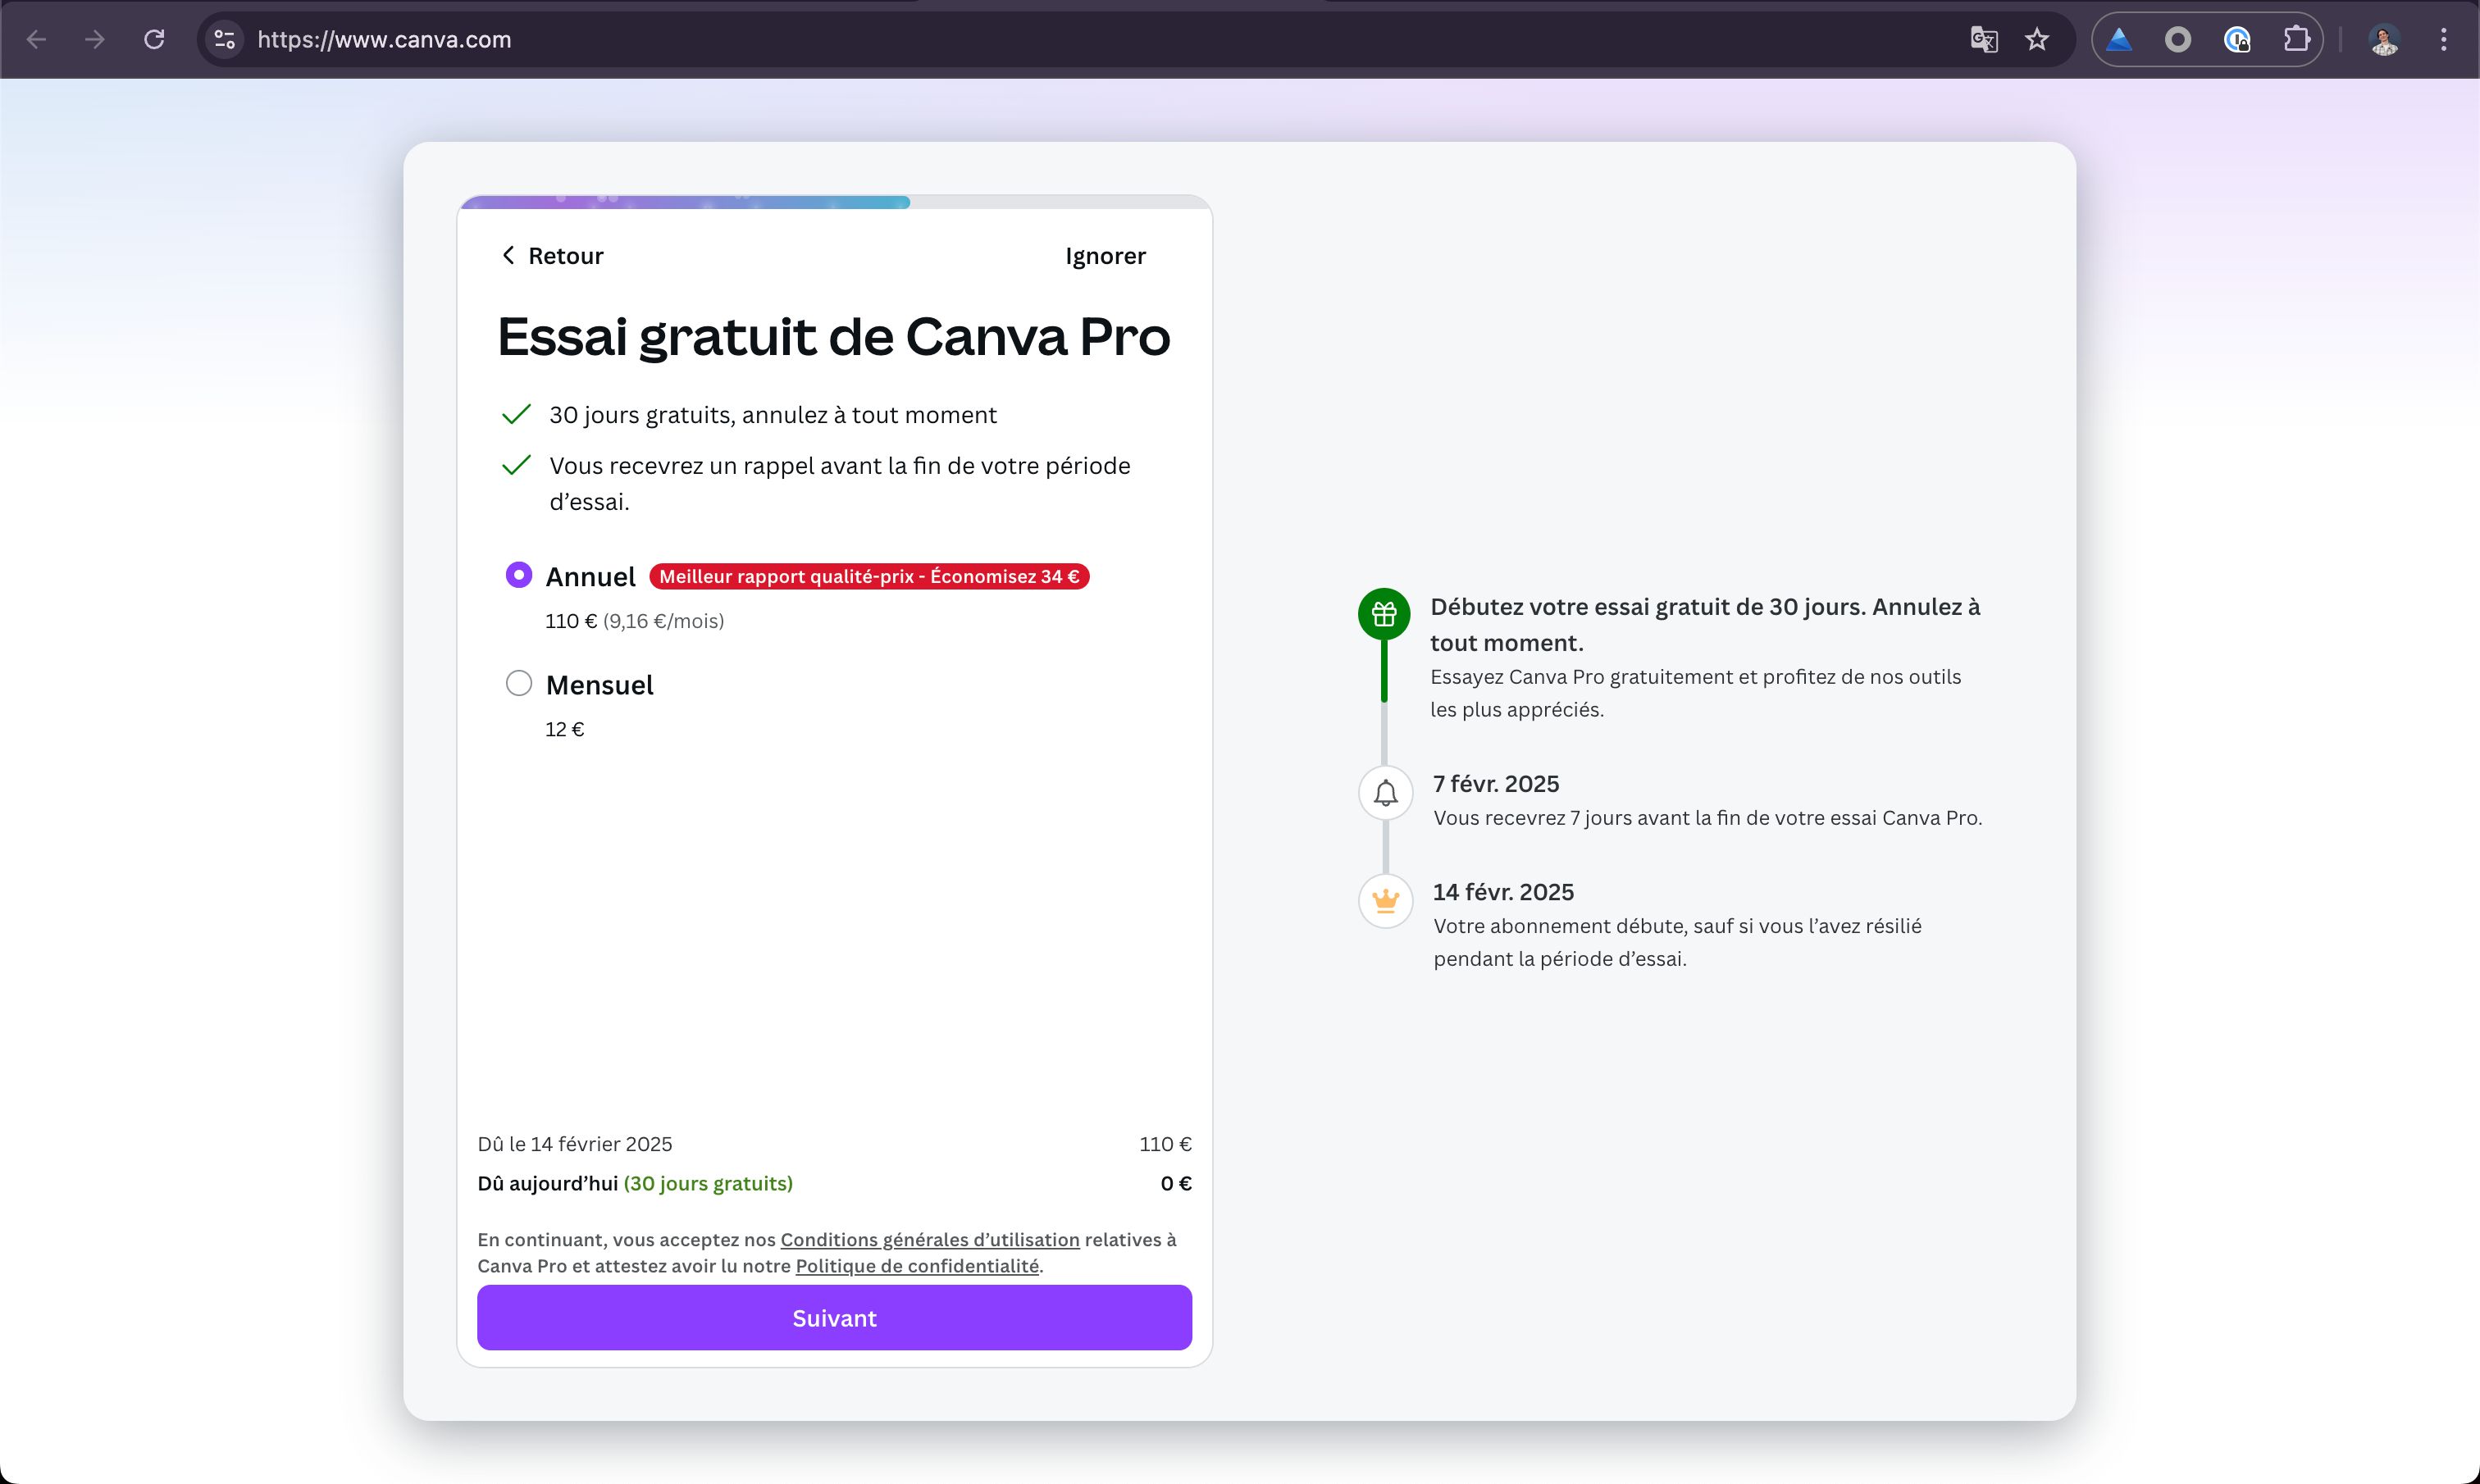Viewport: 2480px width, 1484px height.
Task: Click Retour to go back
Action: pos(552,256)
